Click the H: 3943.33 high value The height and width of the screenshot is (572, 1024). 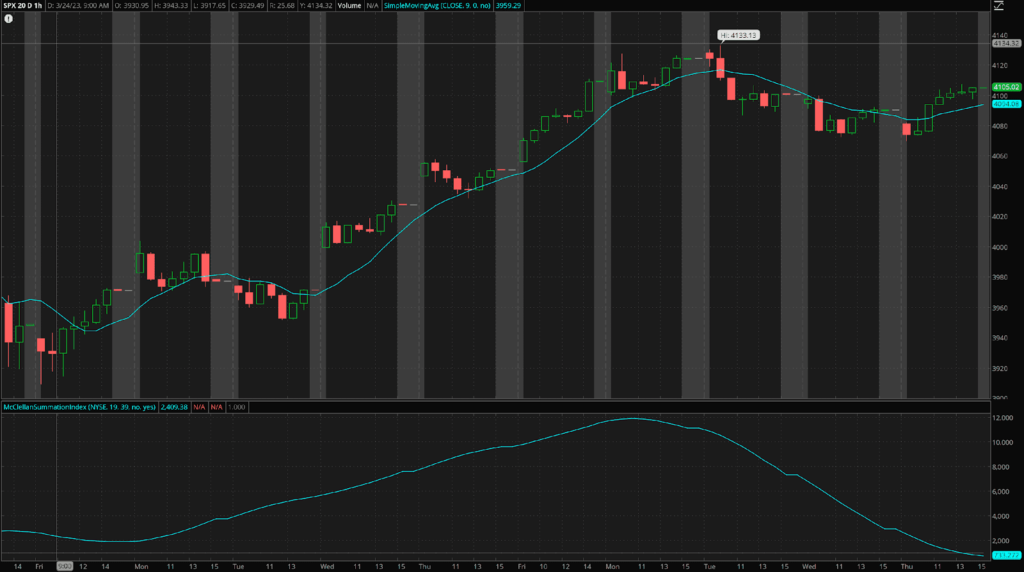(x=171, y=5)
